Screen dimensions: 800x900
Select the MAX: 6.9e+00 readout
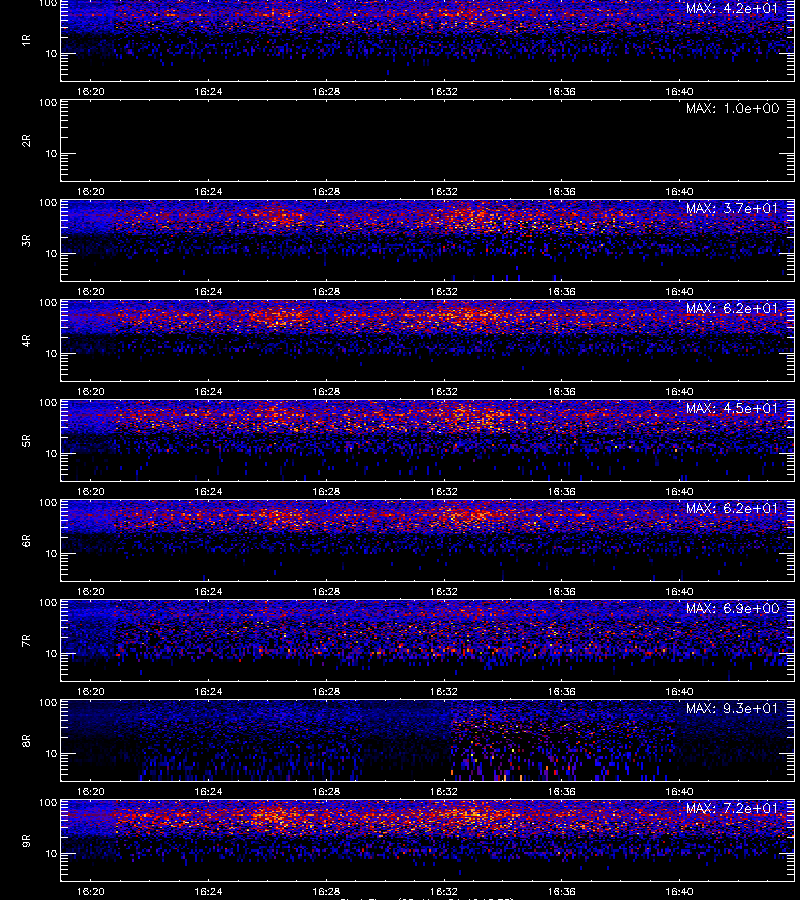pos(732,608)
